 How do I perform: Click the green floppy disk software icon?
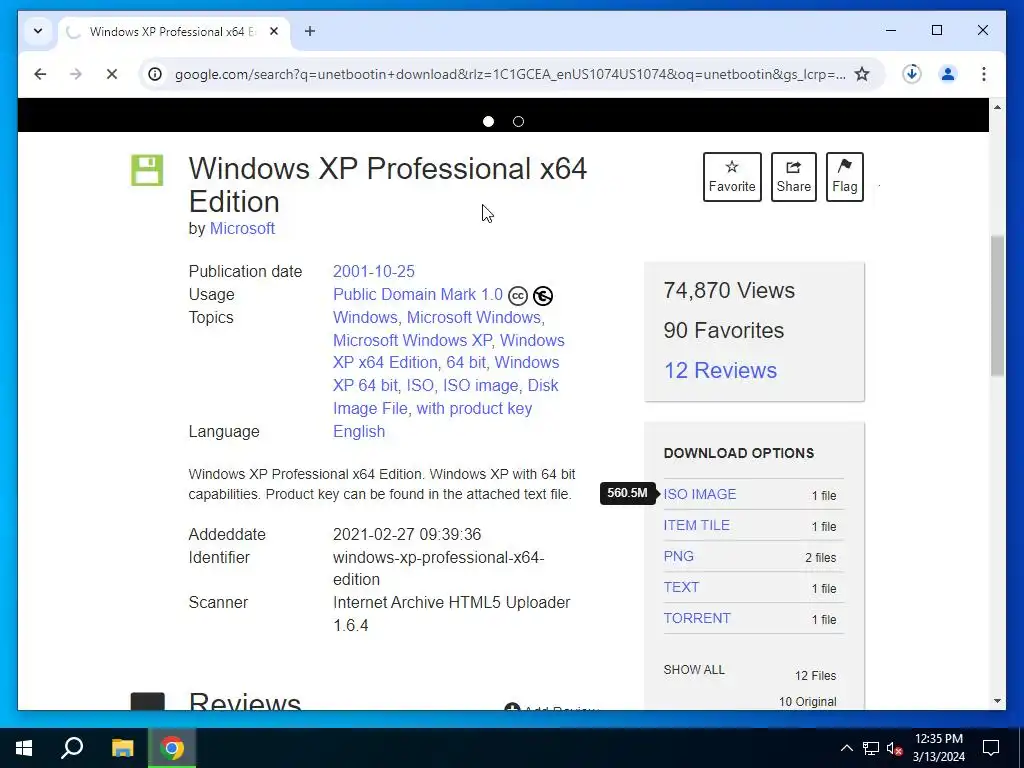(147, 170)
